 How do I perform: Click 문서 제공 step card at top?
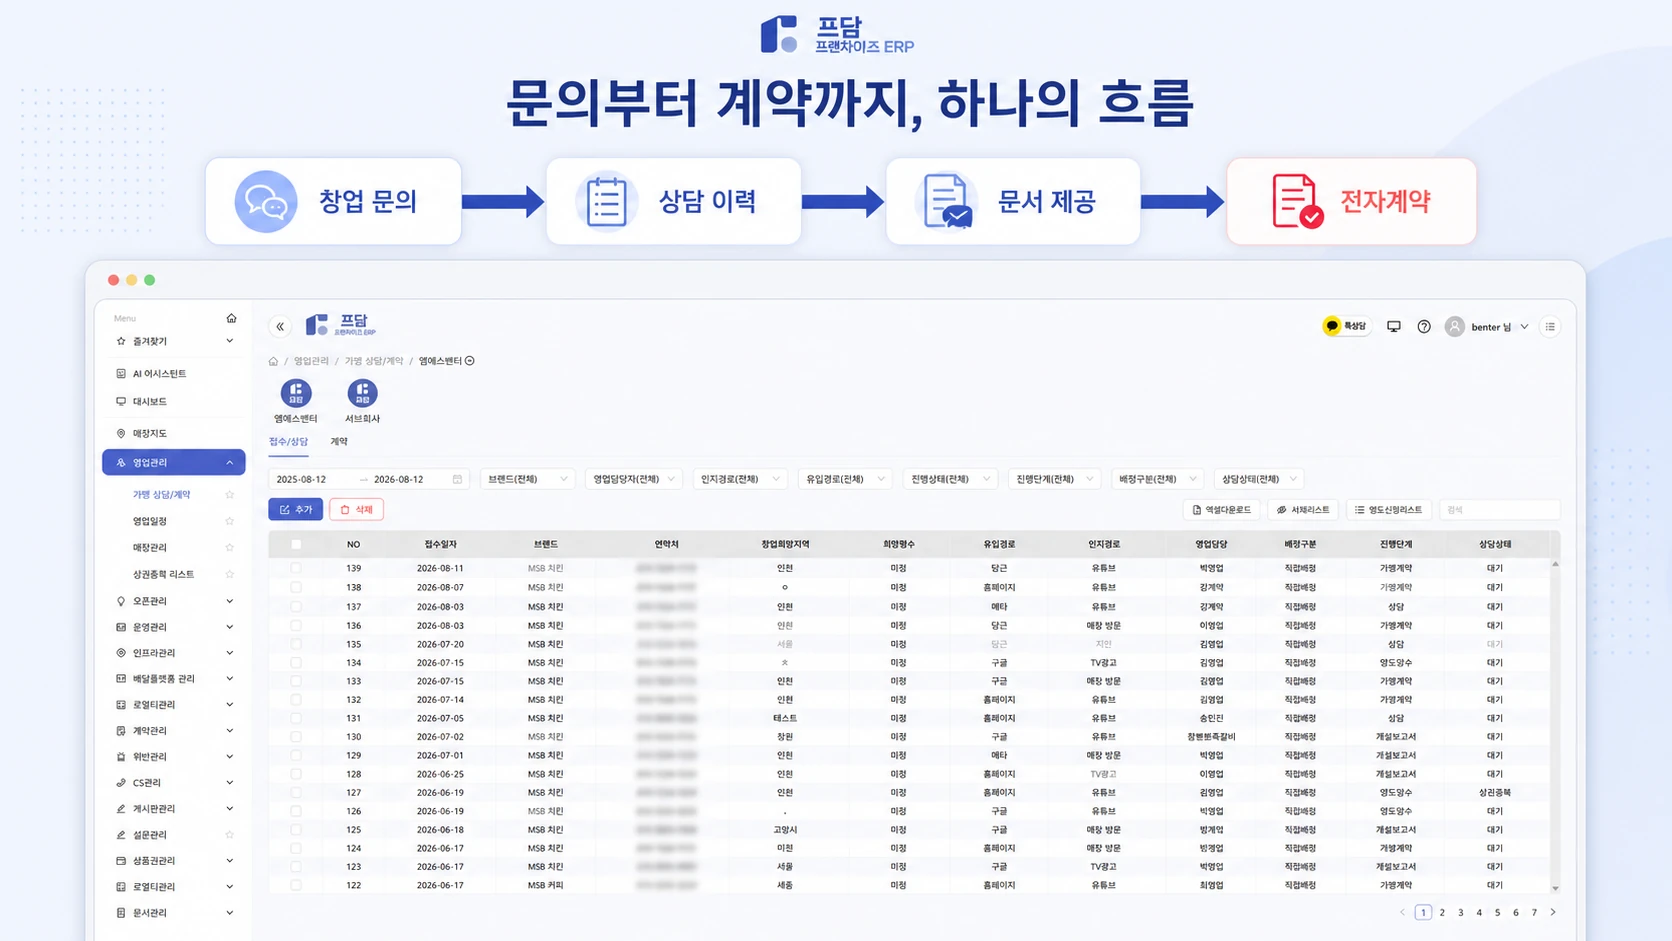pos(1013,201)
